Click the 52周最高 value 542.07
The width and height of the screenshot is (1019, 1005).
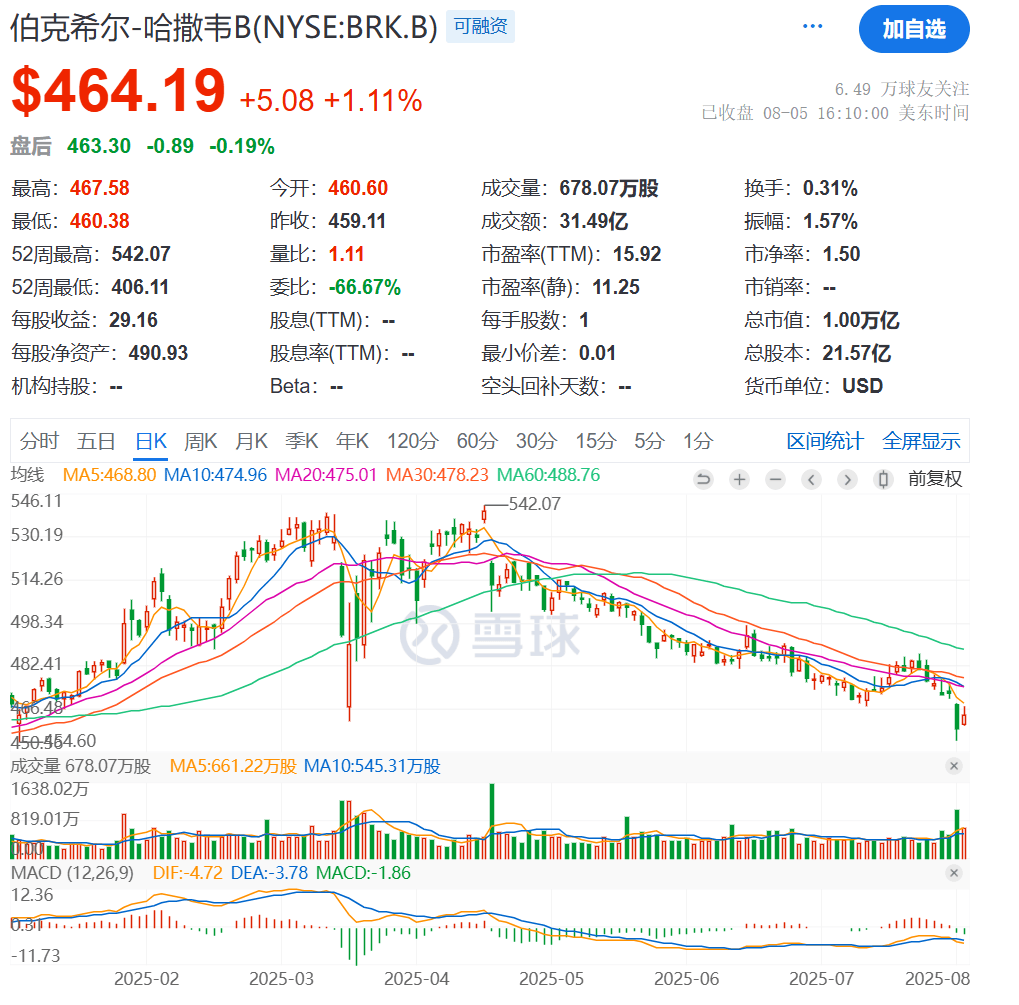coord(141,254)
